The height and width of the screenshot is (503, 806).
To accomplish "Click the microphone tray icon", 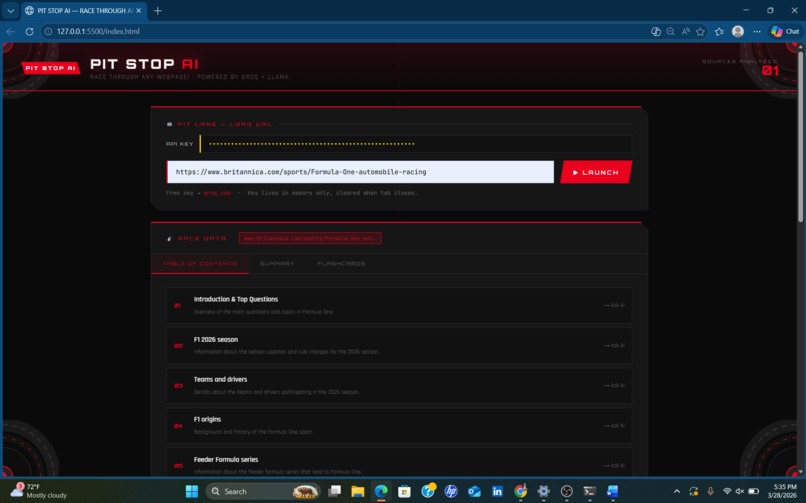I will [x=710, y=491].
